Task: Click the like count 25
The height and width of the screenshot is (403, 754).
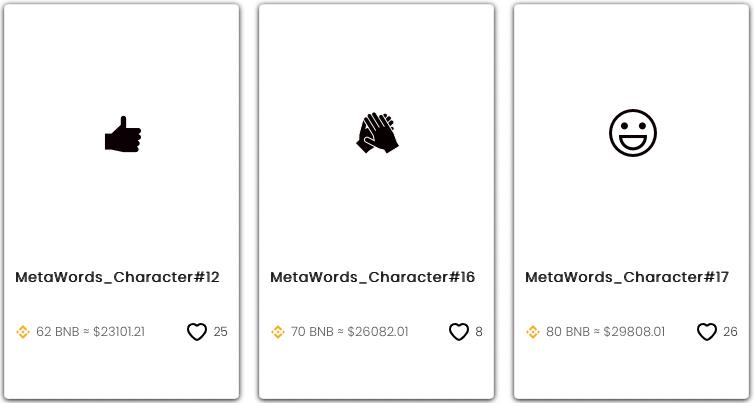Action: pyautogui.click(x=221, y=332)
